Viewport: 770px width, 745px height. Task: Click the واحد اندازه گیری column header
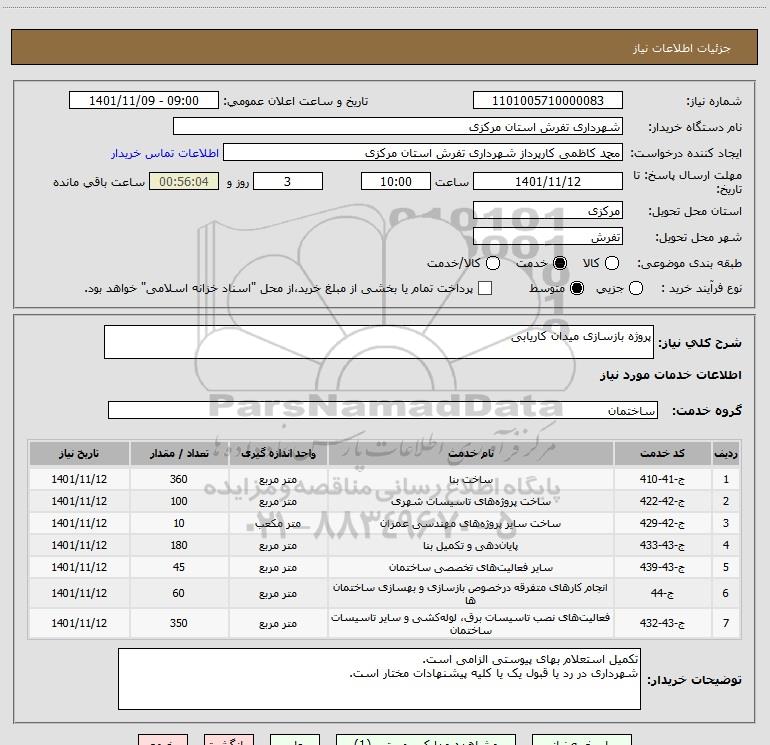point(278,453)
